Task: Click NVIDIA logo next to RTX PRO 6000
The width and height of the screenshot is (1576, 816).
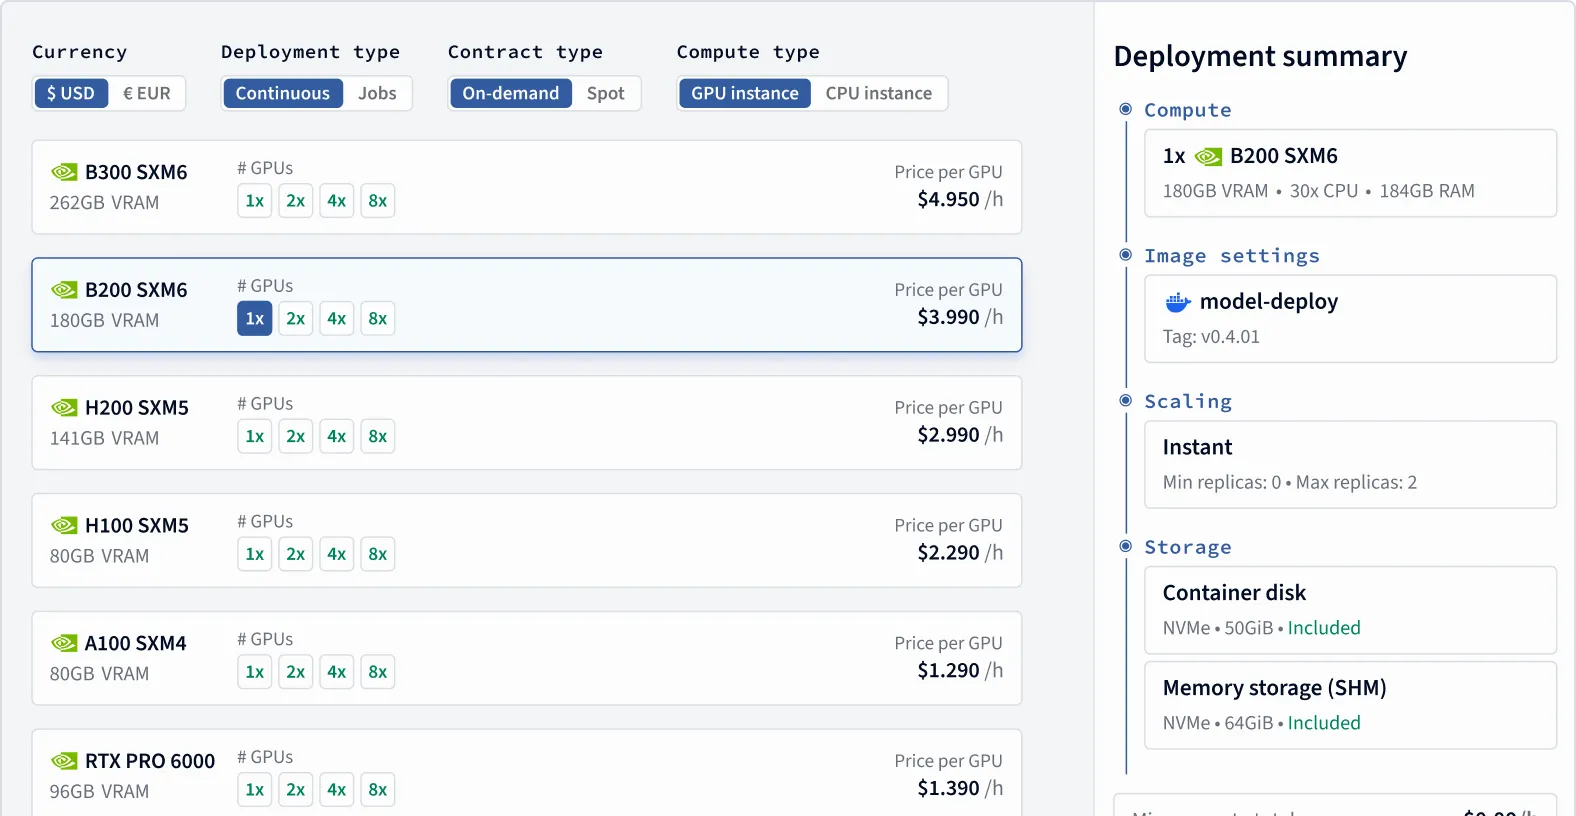Action: point(64,761)
